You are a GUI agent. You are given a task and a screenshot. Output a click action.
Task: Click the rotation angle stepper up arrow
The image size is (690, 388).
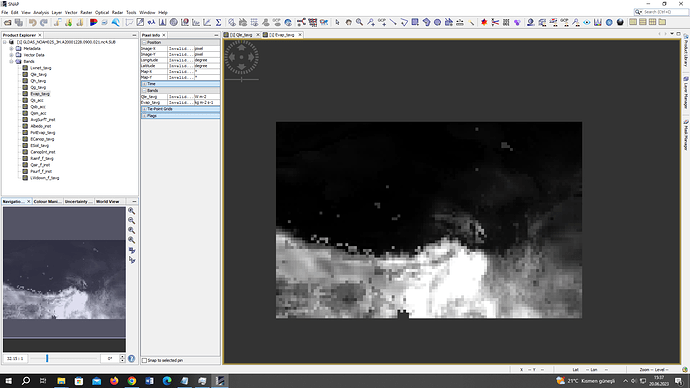tap(122, 356)
